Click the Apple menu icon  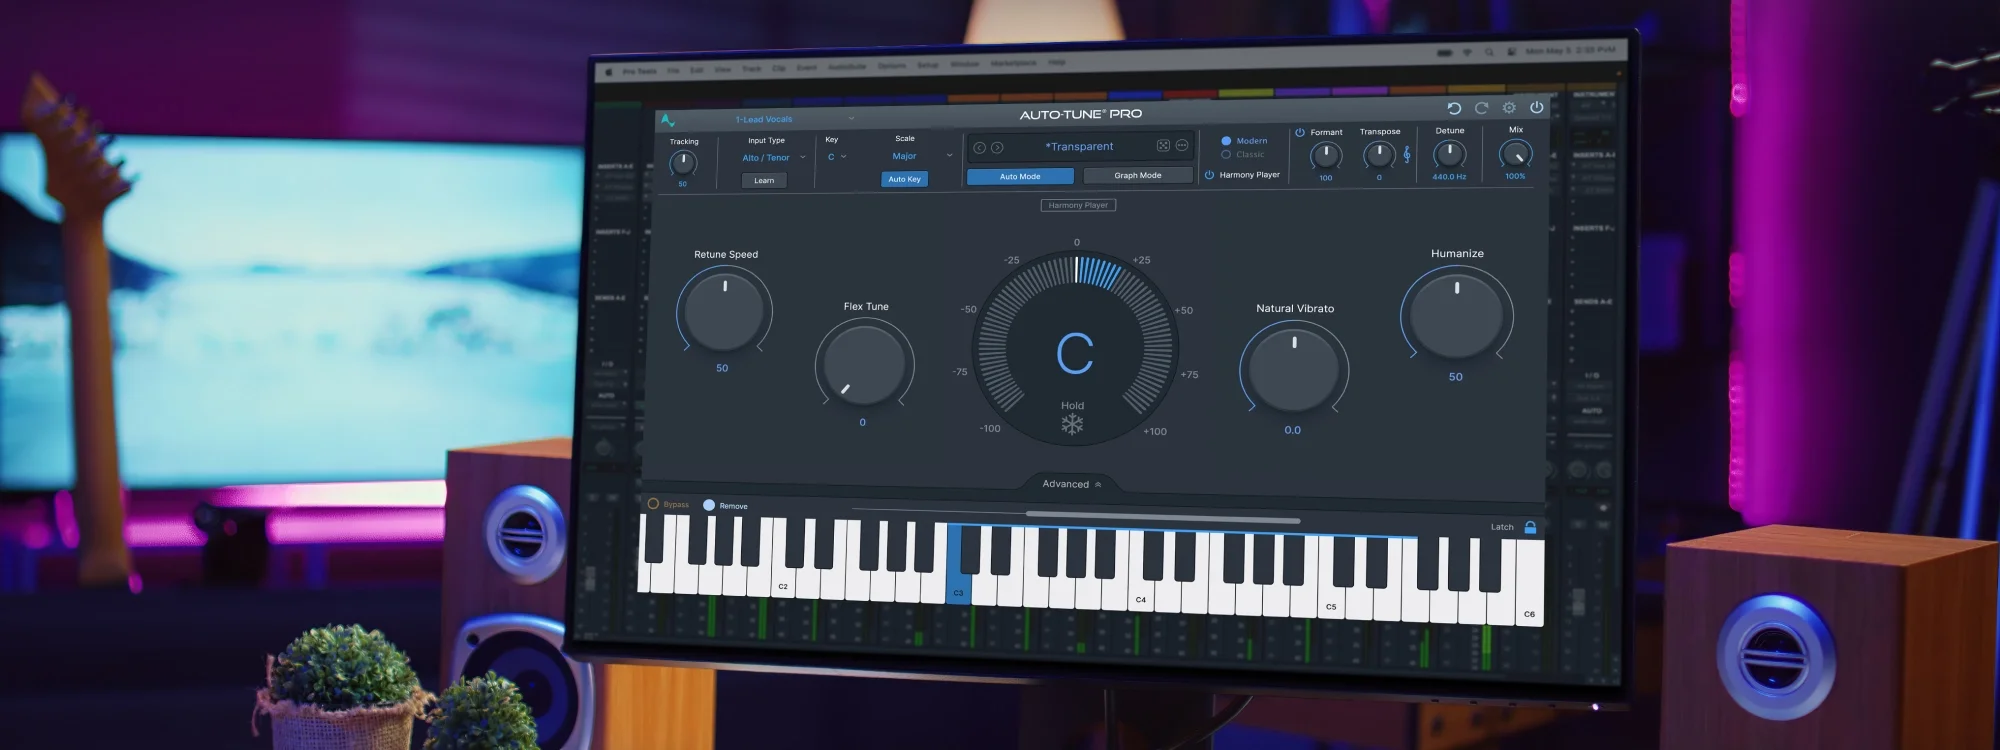607,72
